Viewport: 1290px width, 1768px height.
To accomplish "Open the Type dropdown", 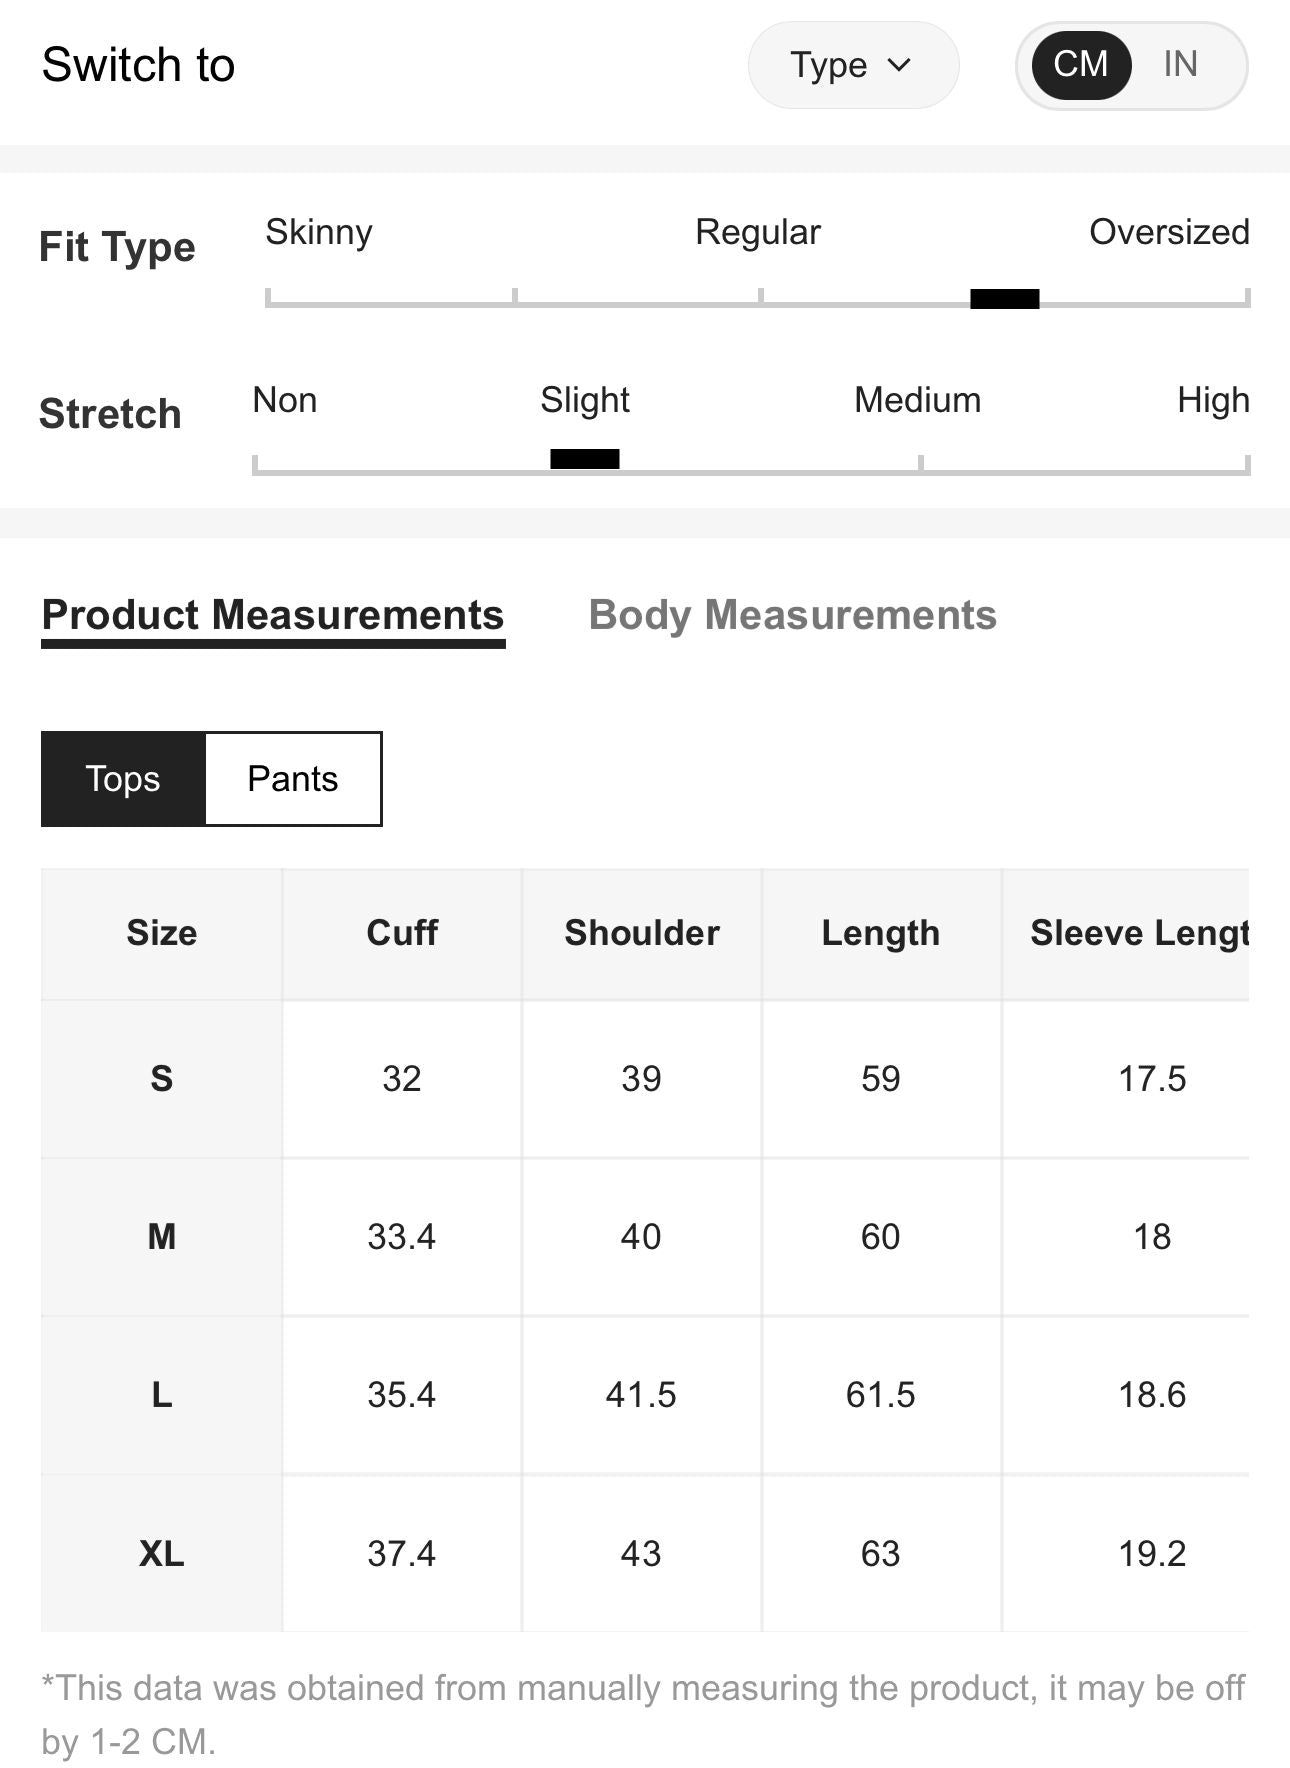I will [x=853, y=65].
